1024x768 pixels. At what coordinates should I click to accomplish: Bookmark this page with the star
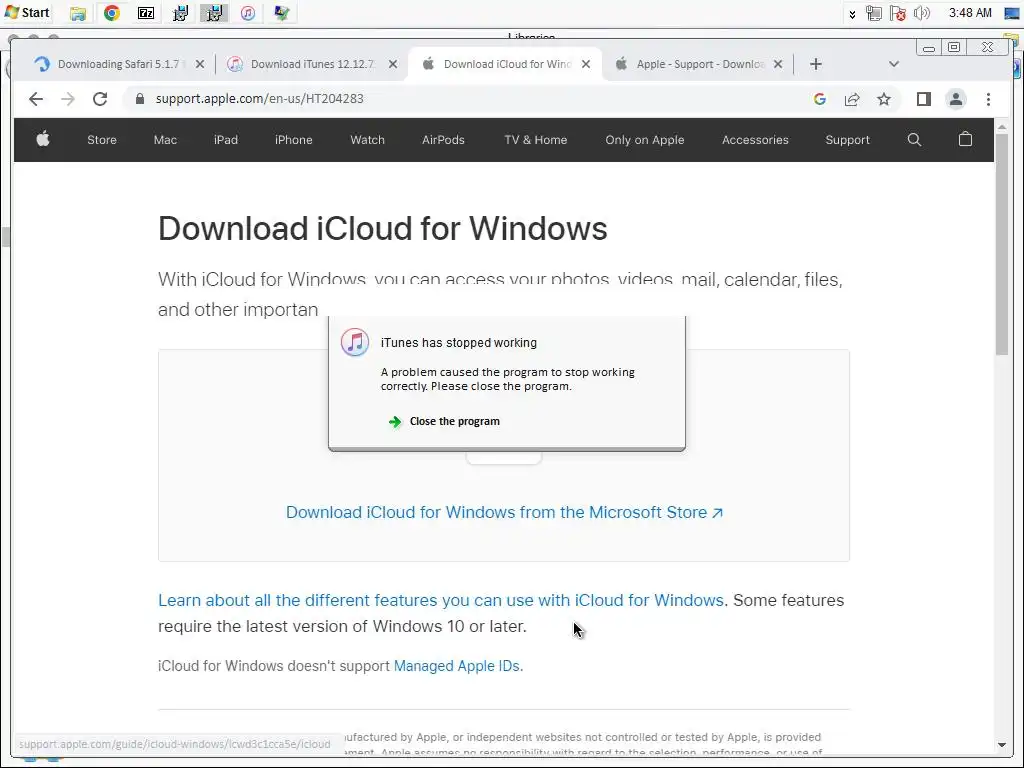click(884, 99)
